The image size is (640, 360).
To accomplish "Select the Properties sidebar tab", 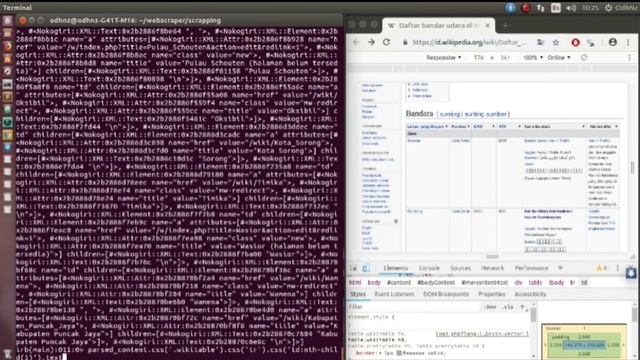I will pyautogui.click(x=491, y=294).
